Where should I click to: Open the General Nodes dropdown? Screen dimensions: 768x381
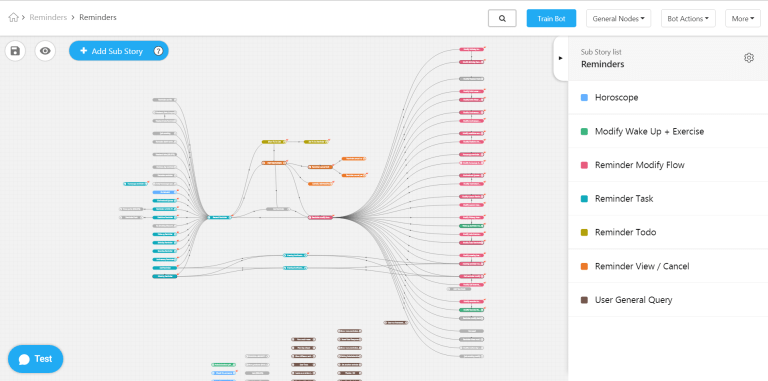click(618, 19)
